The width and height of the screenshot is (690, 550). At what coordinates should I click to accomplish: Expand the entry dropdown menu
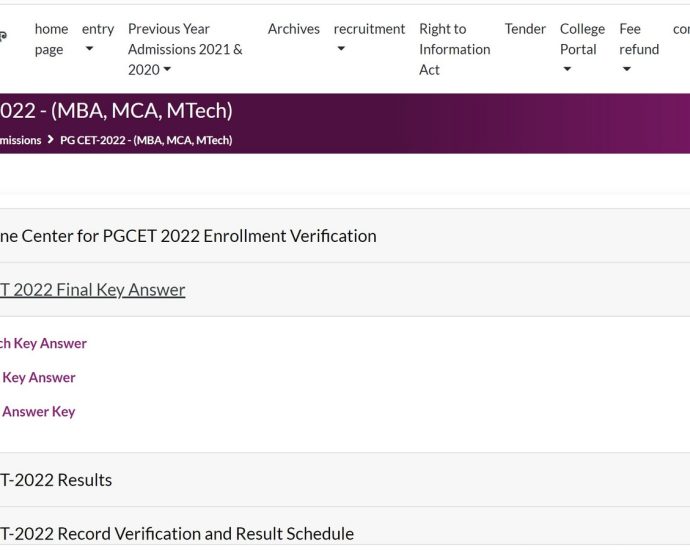[97, 38]
